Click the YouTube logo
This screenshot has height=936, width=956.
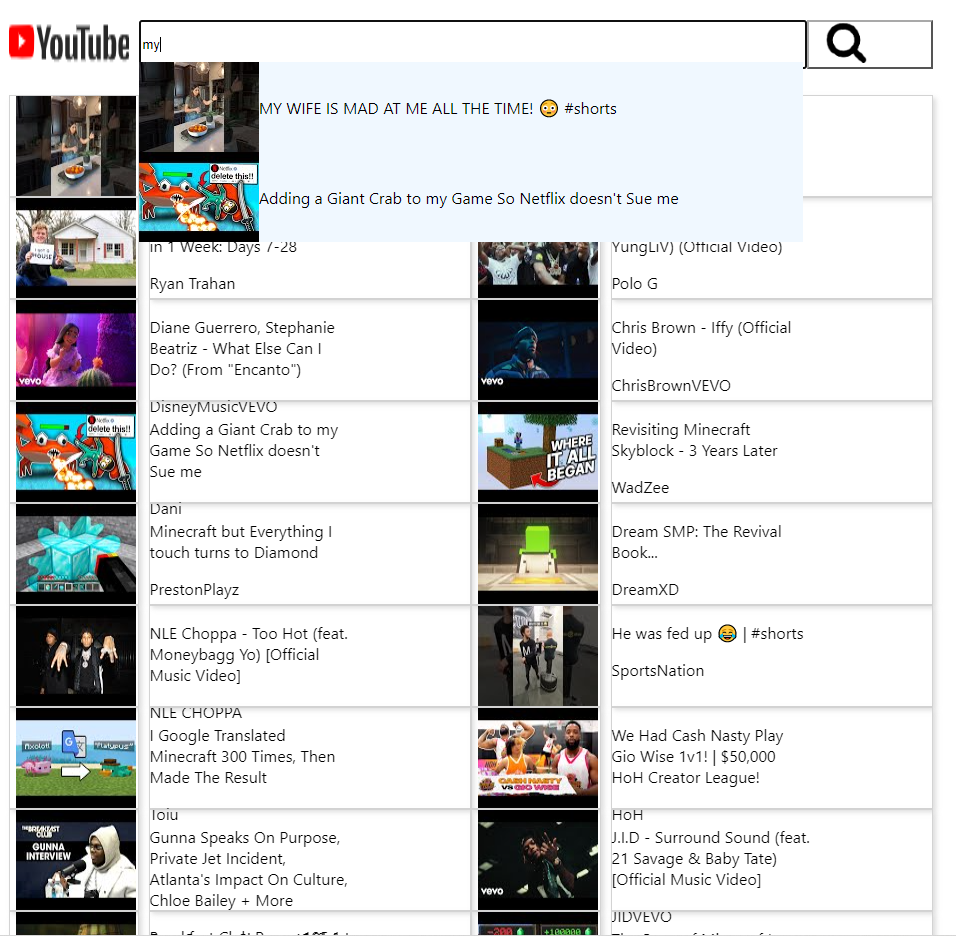click(x=69, y=43)
